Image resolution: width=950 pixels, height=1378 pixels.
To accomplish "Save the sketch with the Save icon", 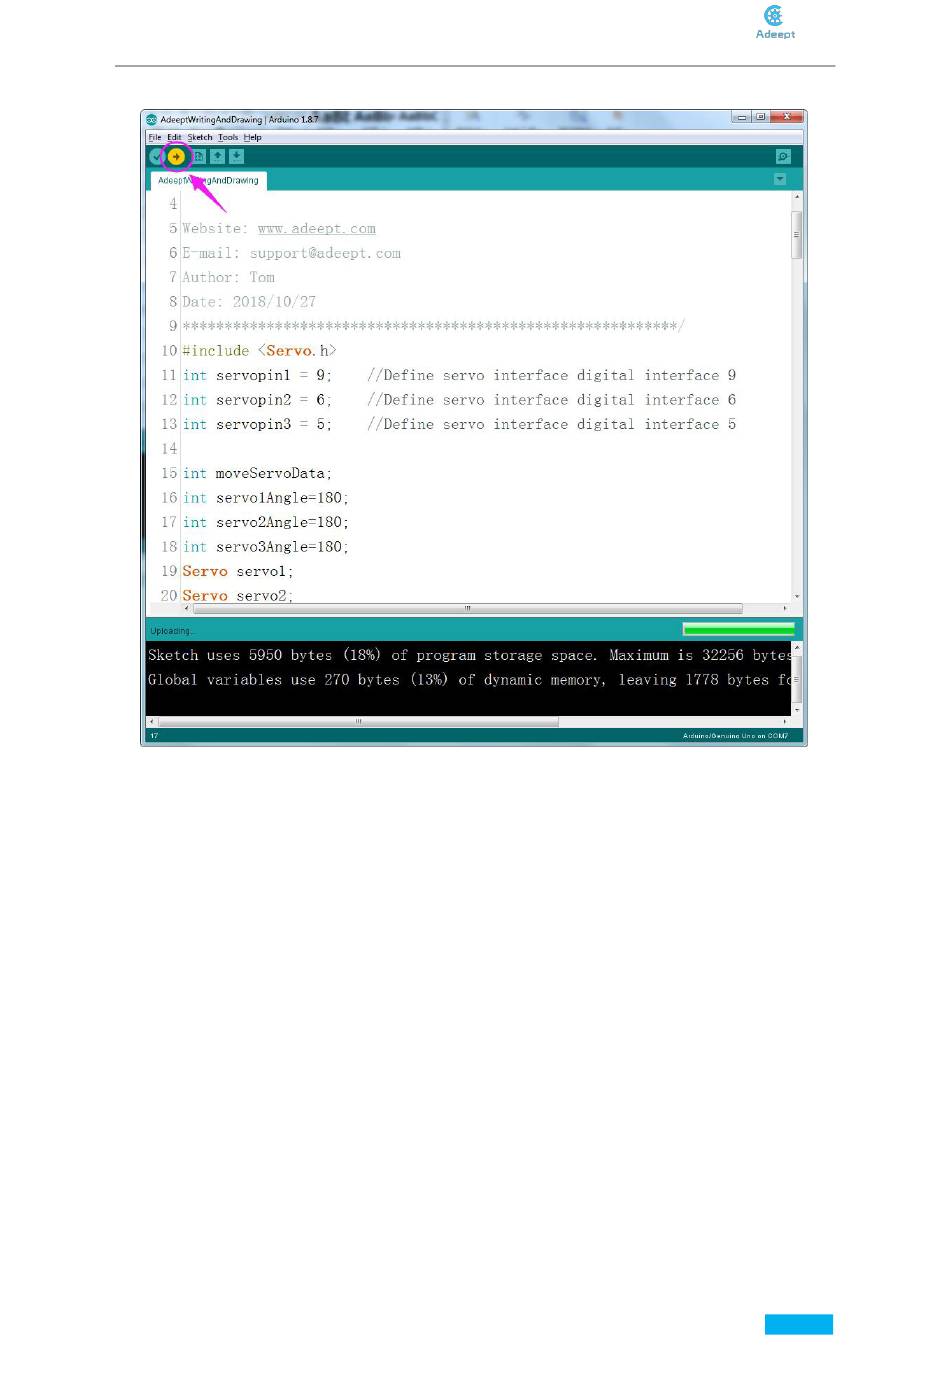I will (236, 156).
